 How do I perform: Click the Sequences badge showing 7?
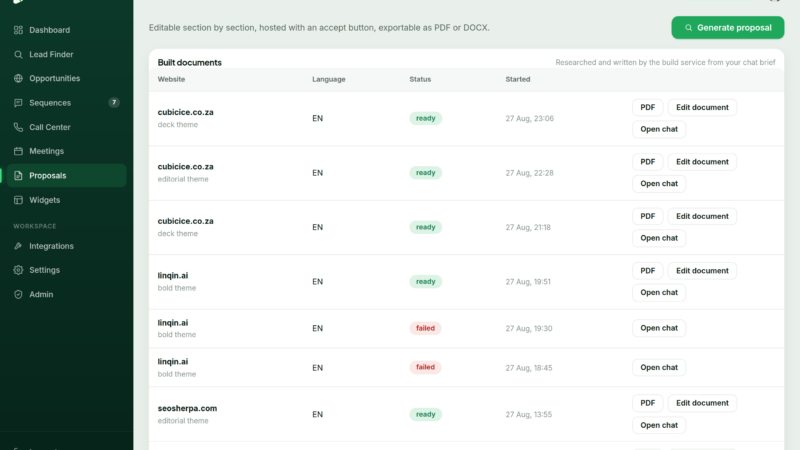pyautogui.click(x=114, y=103)
